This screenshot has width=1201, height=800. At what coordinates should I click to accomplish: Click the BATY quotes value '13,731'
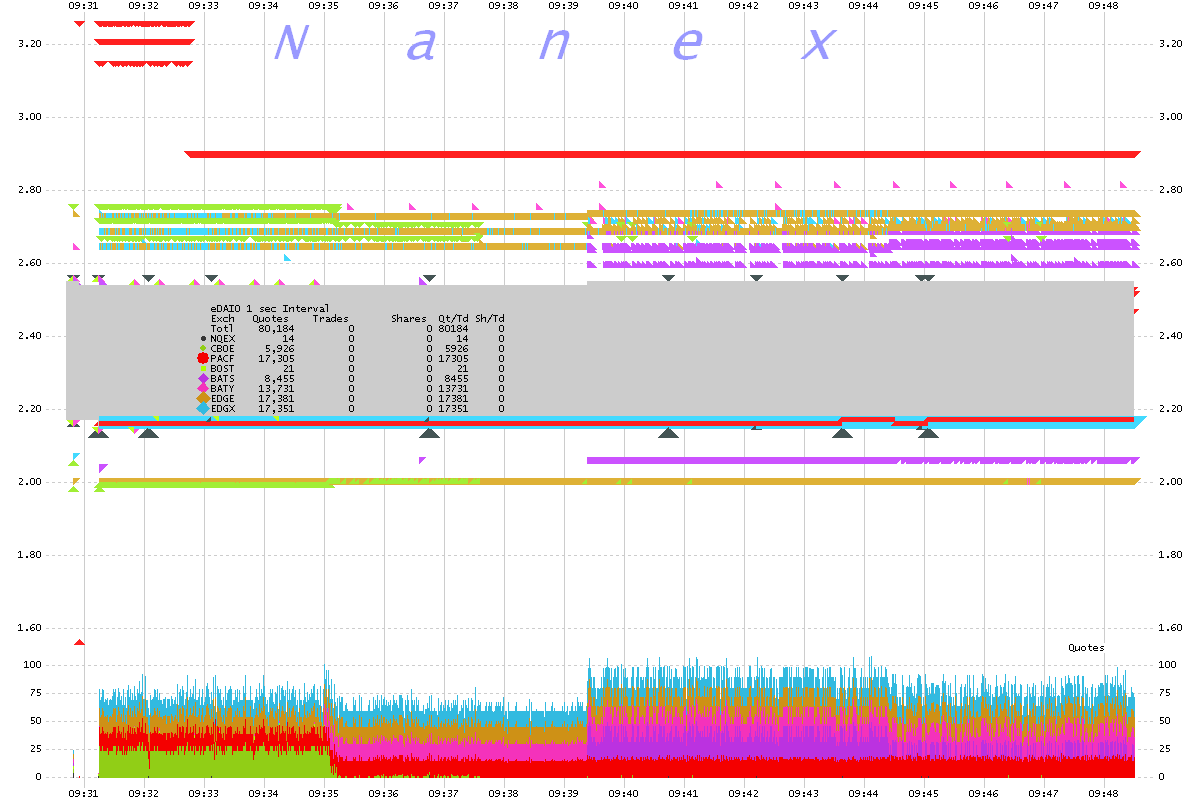pos(276,388)
